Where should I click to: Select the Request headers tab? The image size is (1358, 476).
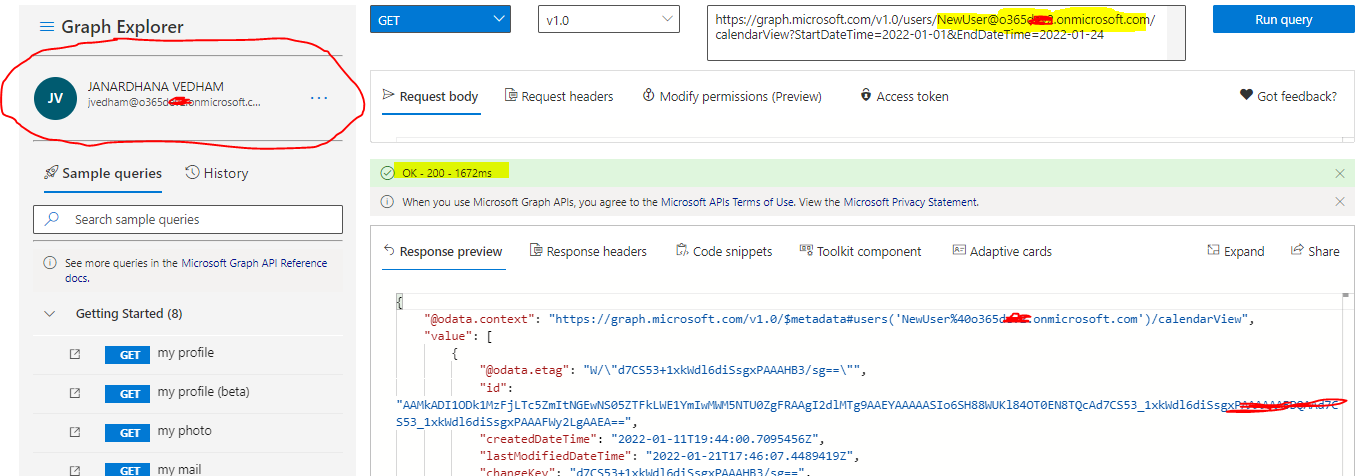tap(559, 96)
